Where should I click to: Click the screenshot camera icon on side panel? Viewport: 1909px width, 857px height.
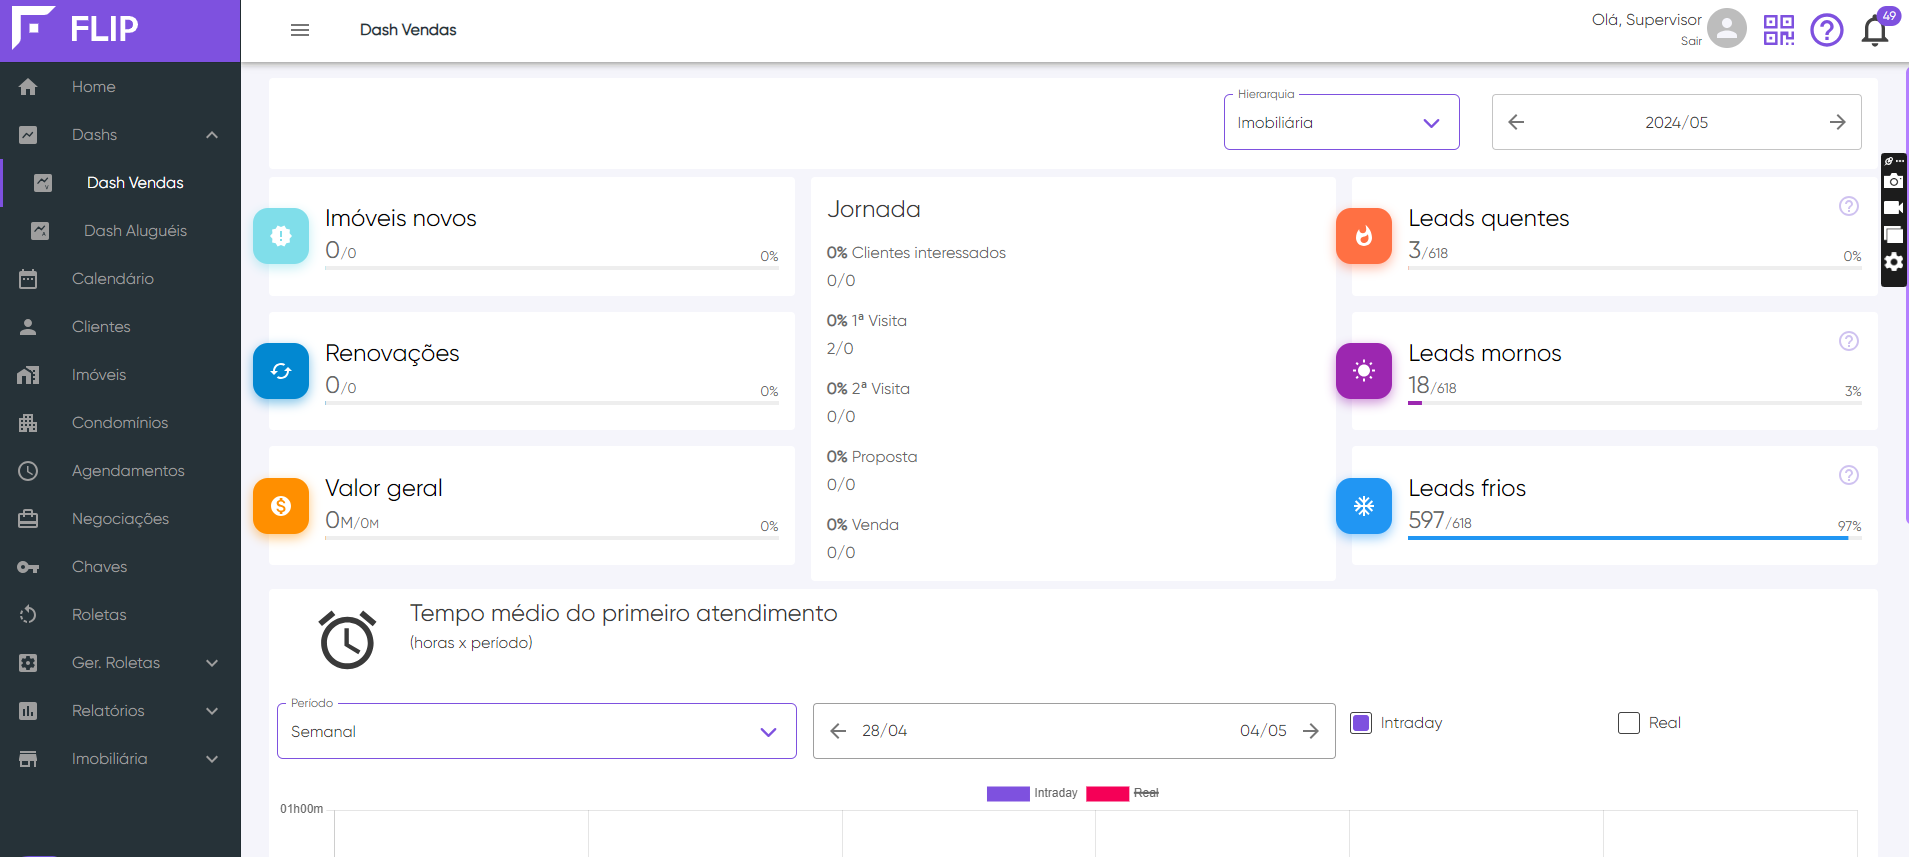pyautogui.click(x=1893, y=181)
